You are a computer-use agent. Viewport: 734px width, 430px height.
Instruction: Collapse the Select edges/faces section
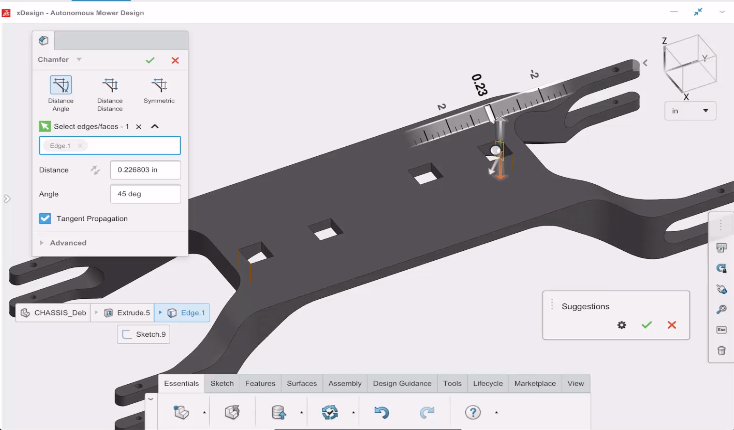click(x=155, y=127)
